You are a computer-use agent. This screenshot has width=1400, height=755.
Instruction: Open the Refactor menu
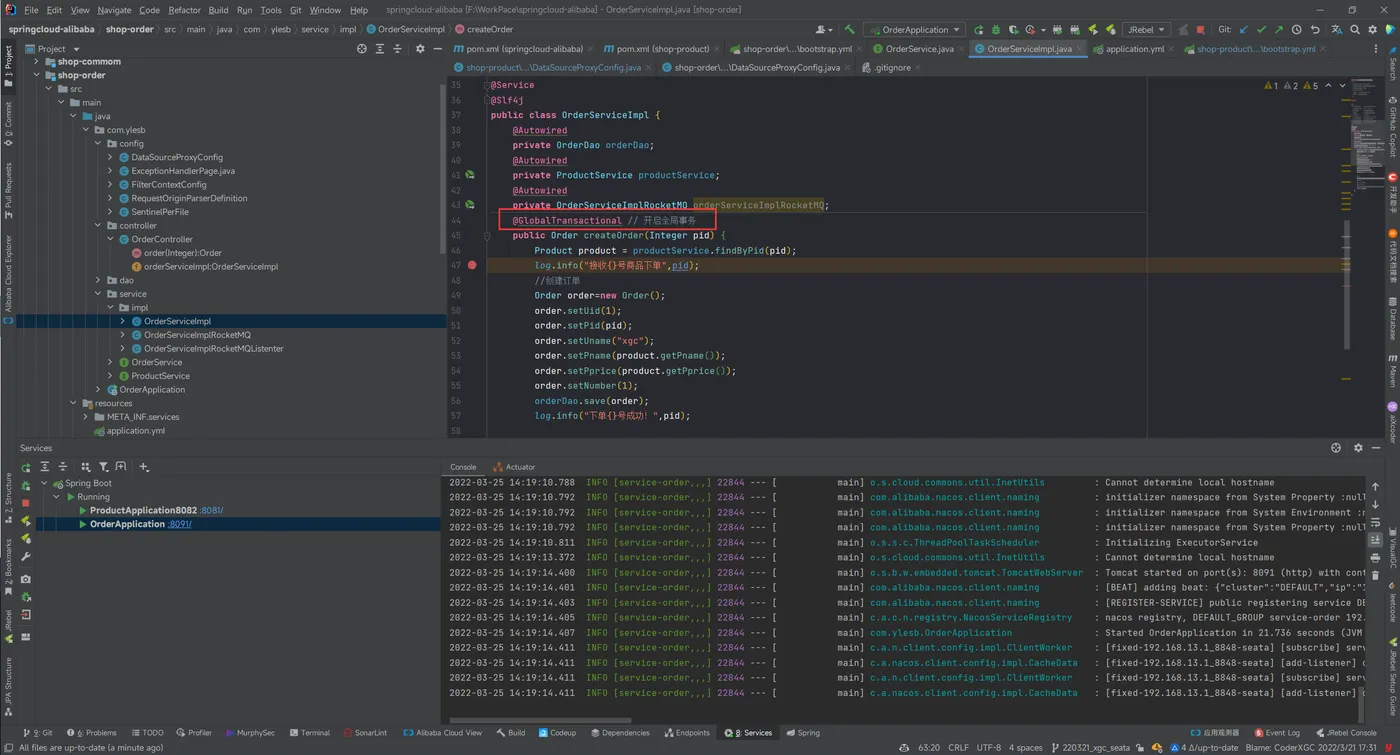point(184,10)
